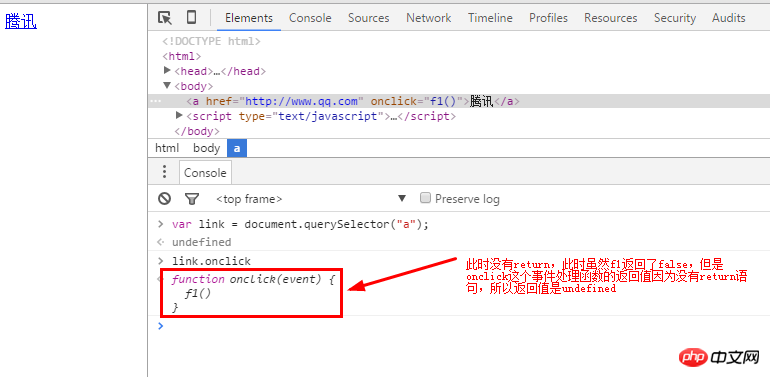Select the Console drawer tab
Screen dimensions: 770x377
point(205,173)
